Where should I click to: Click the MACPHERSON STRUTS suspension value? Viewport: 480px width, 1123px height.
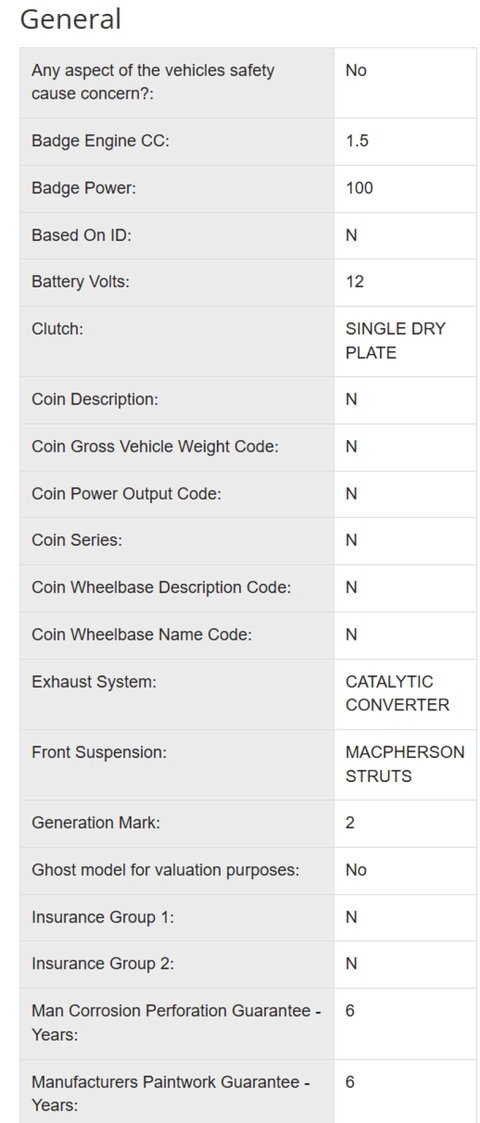405,764
